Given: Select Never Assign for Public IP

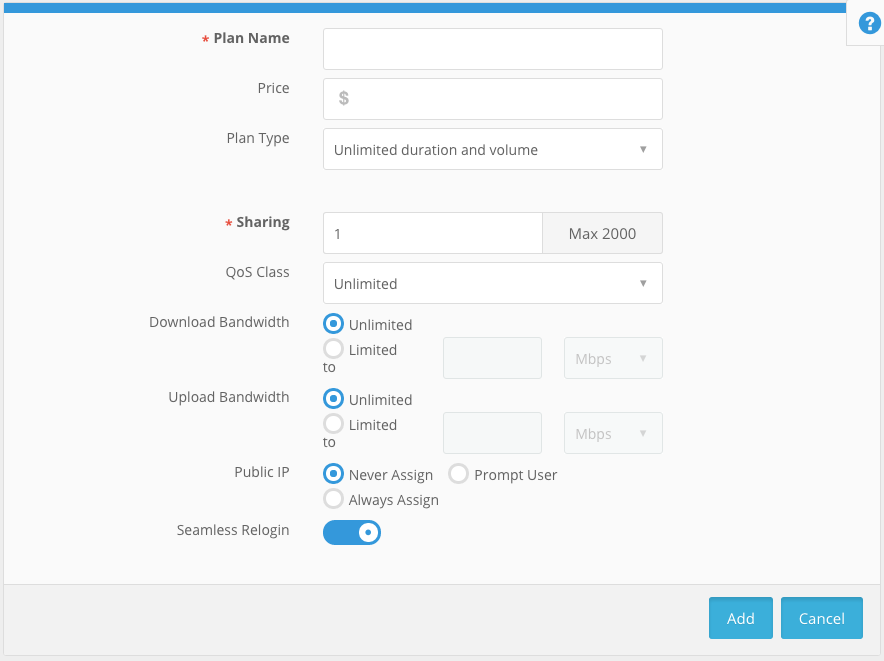Looking at the screenshot, I should tap(334, 474).
